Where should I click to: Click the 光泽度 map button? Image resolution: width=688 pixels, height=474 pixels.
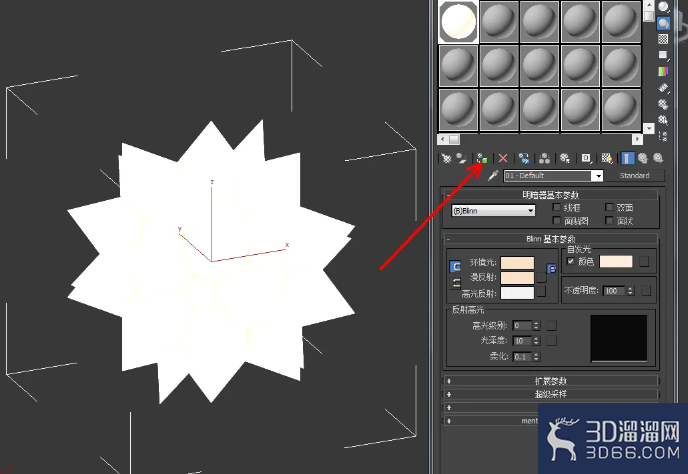point(552,341)
